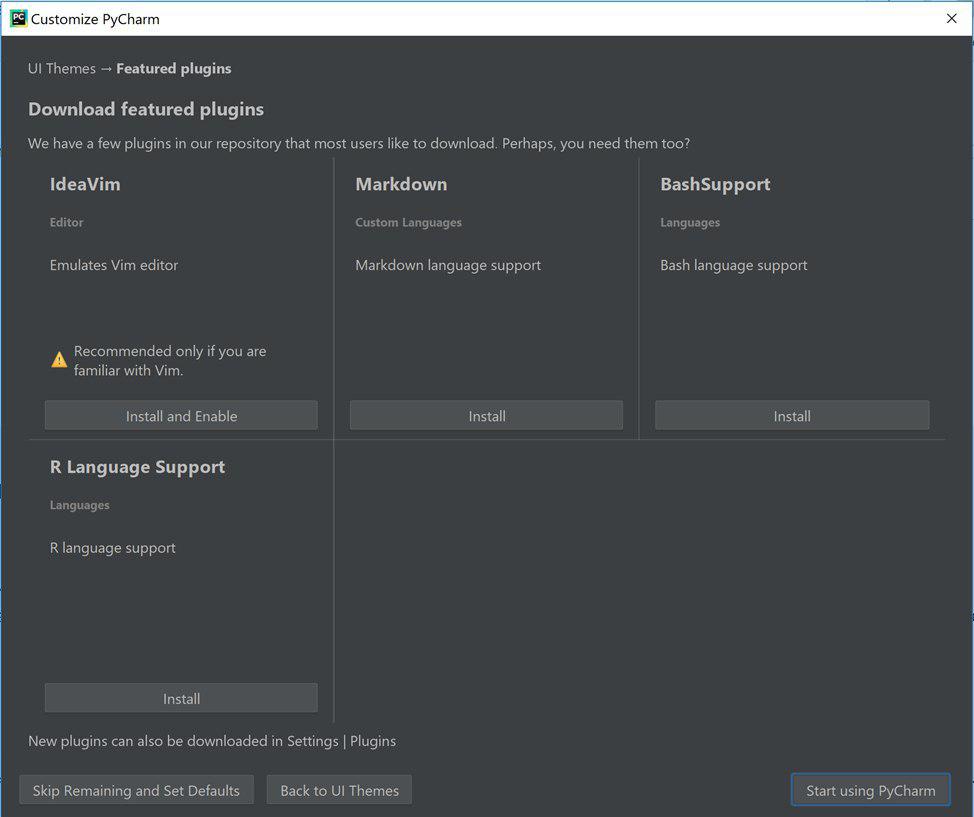Go to UI Themes in the breadcrumb
The image size is (974, 817).
point(61,69)
